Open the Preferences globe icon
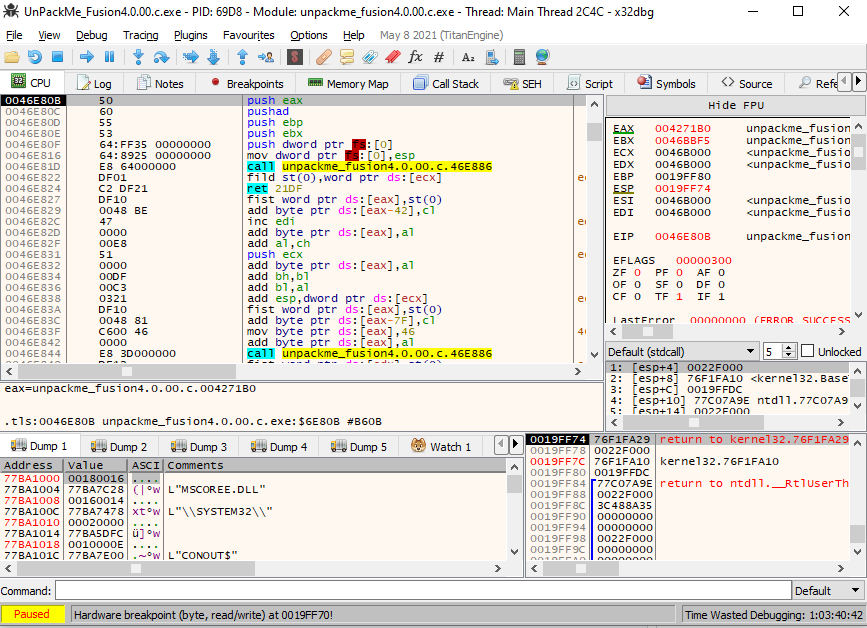The height and width of the screenshot is (628, 867). pyautogui.click(x=542, y=57)
